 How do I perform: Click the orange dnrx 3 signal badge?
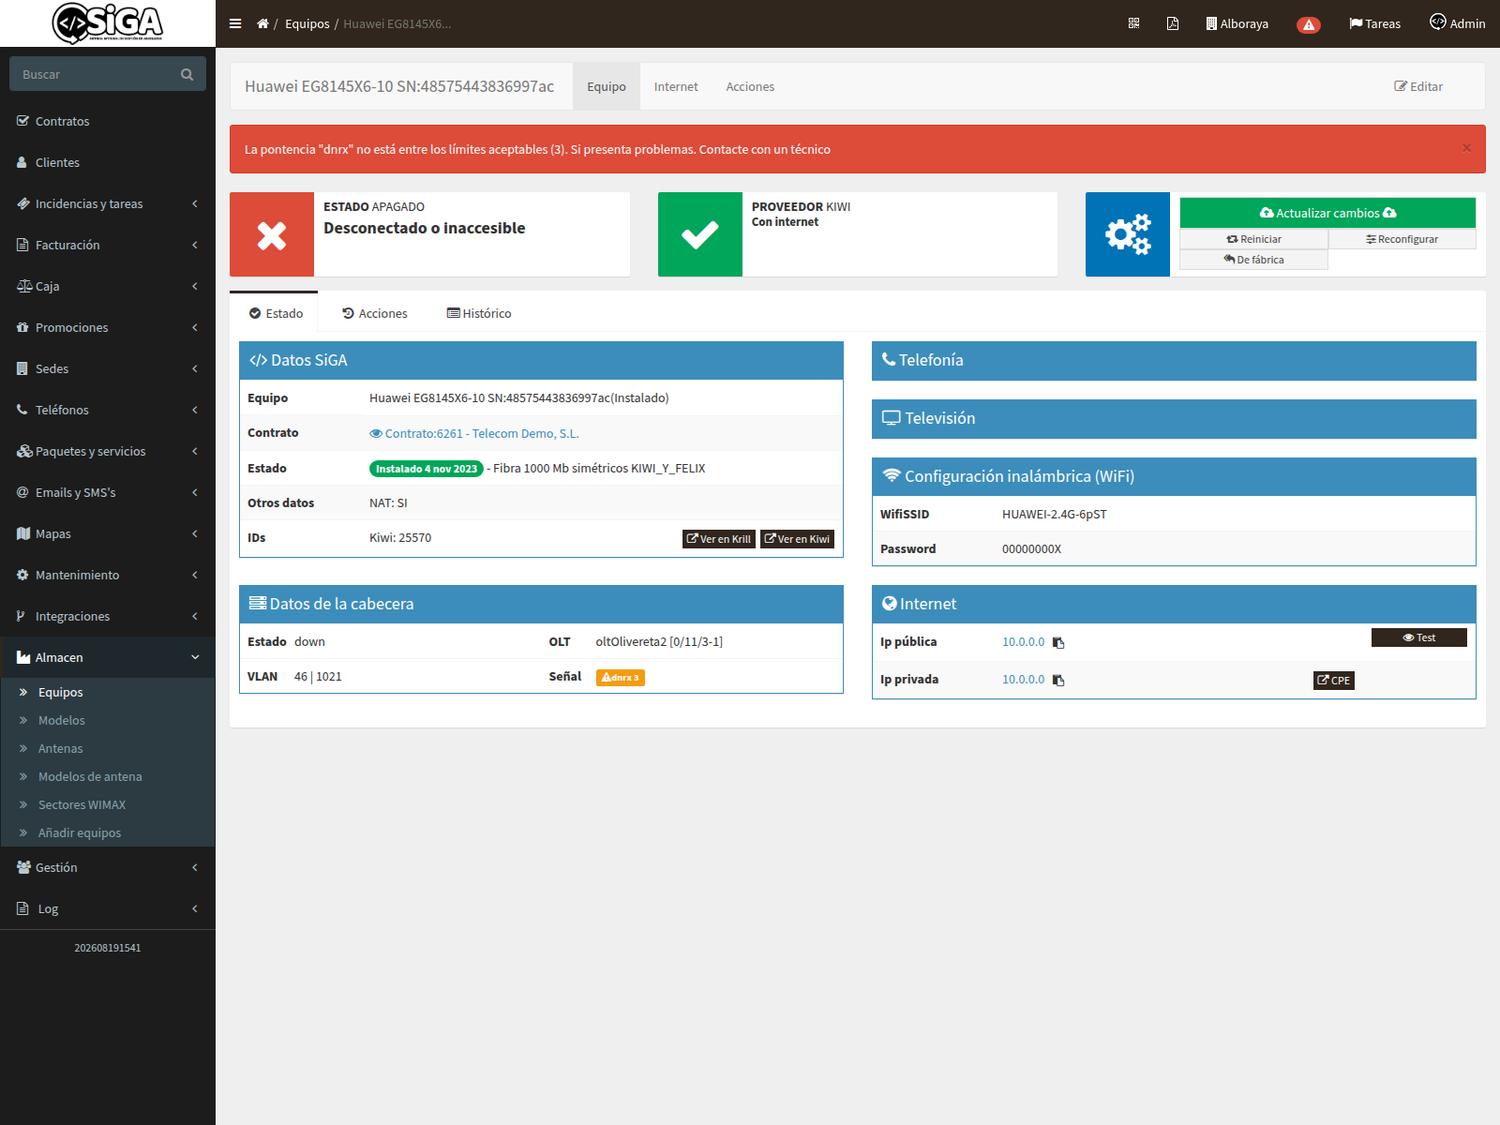[620, 677]
